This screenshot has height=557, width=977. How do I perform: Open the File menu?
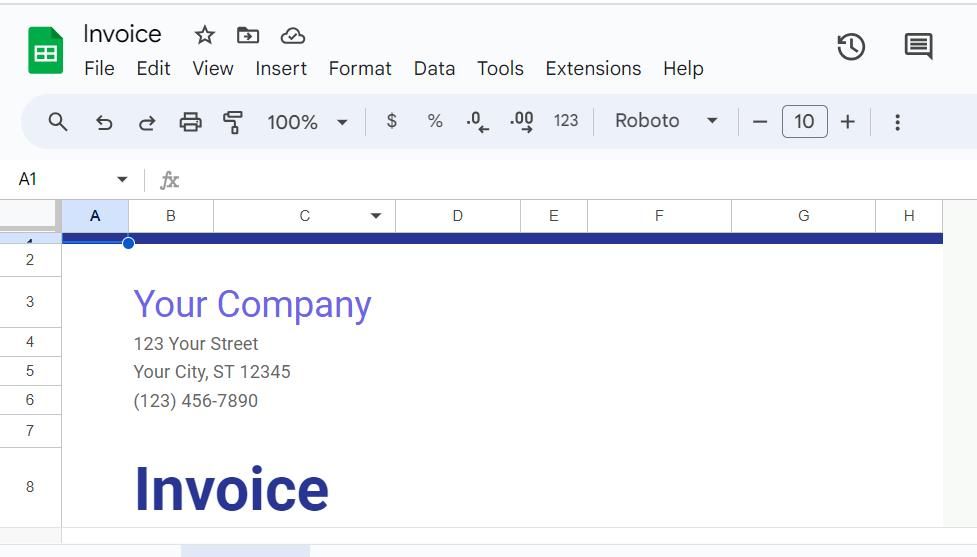[x=99, y=69]
